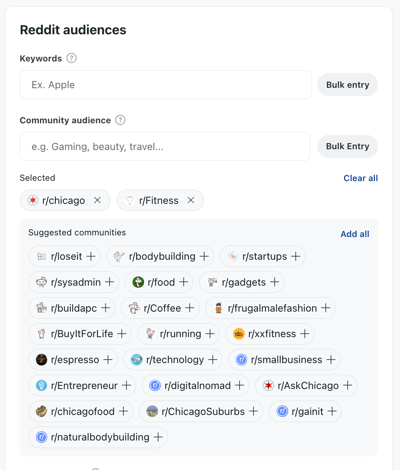
Task: Click the plus icon on r/ChicagoSuburbs
Action: click(x=253, y=411)
